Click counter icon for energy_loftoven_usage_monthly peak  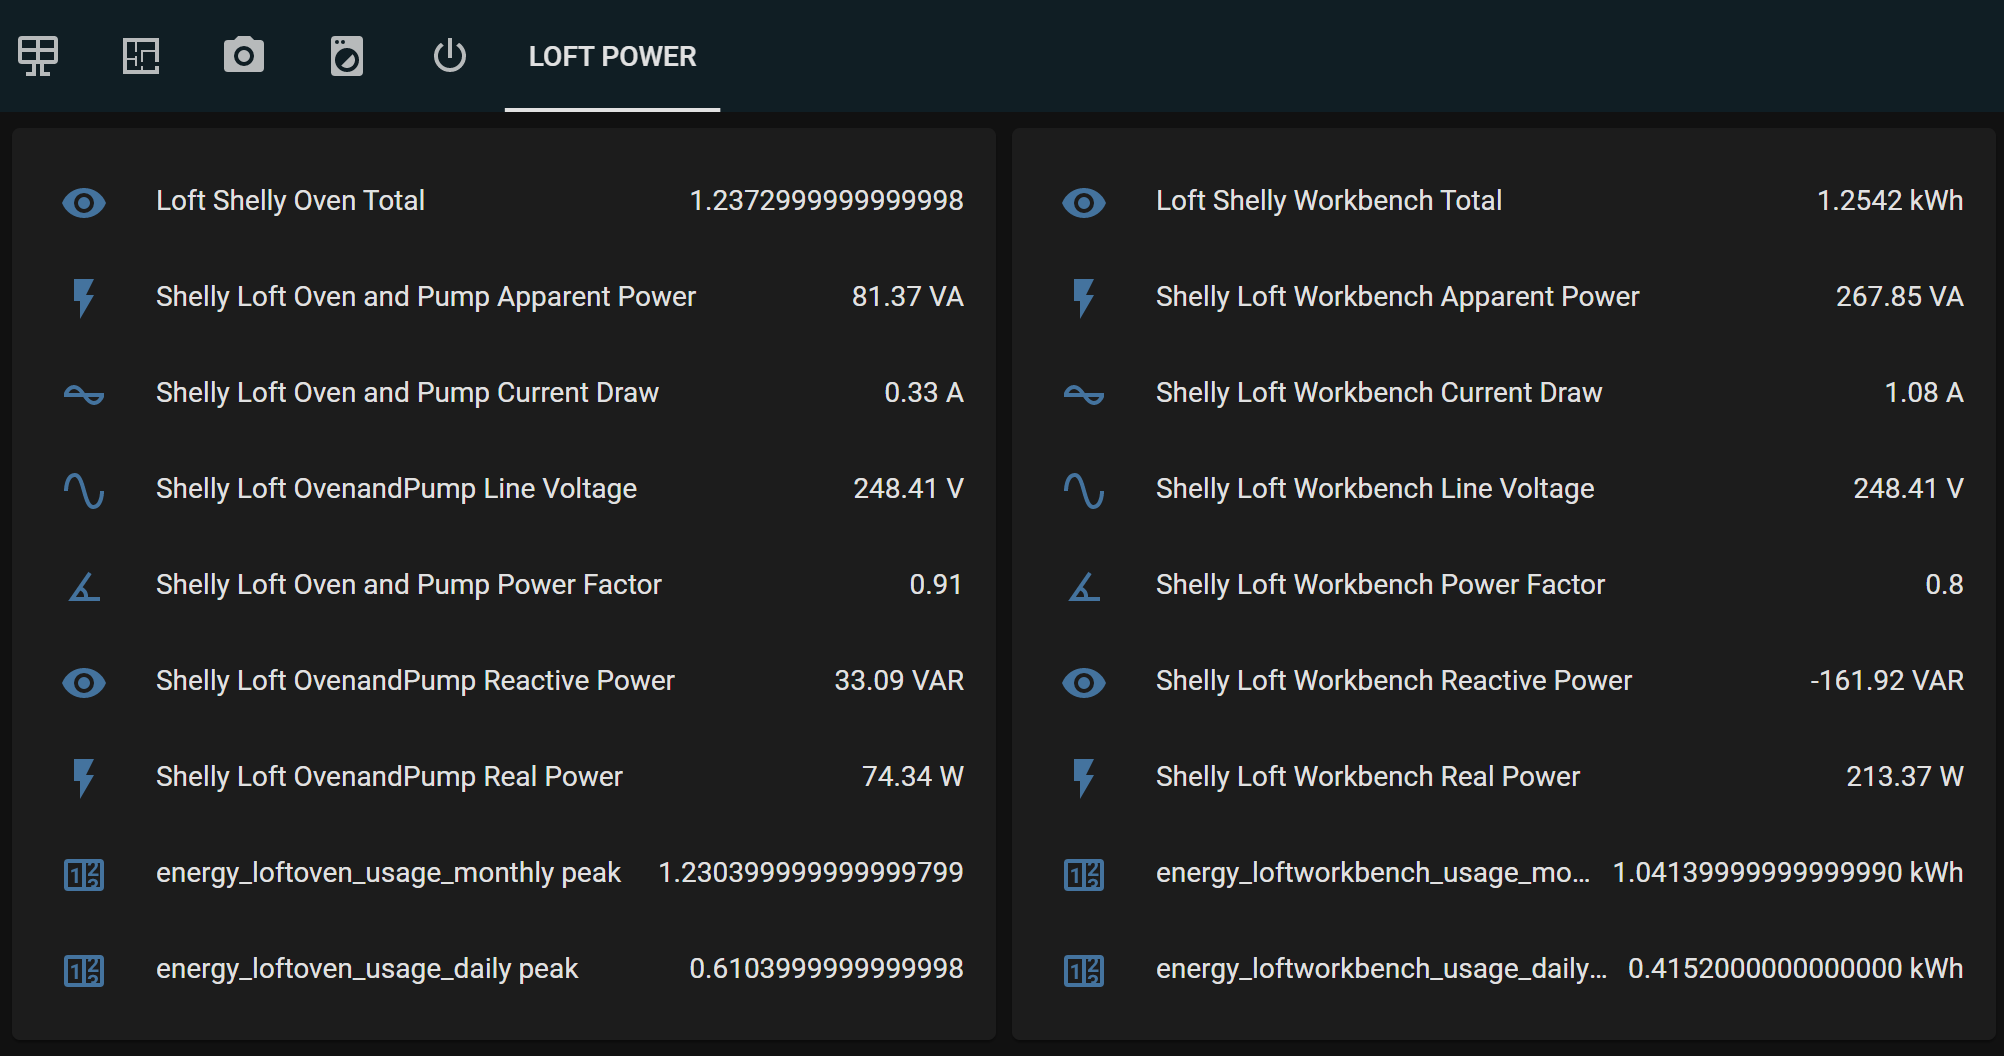pos(84,875)
